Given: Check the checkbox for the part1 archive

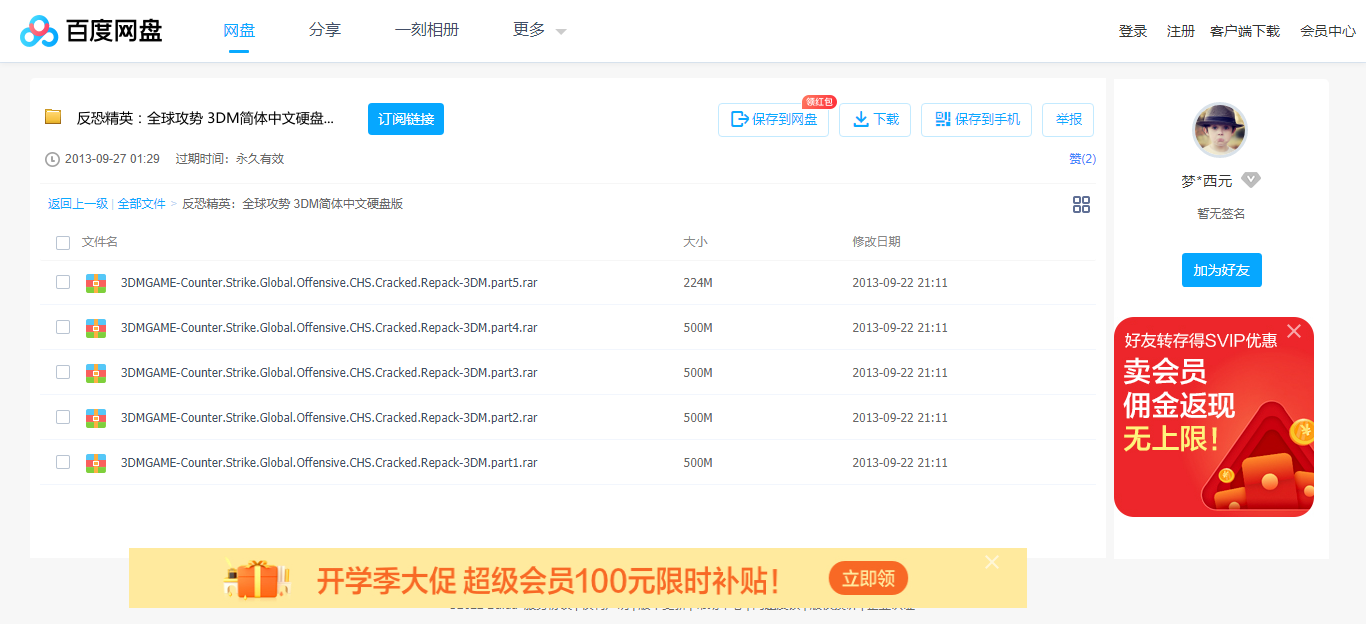Looking at the screenshot, I should pos(63,462).
